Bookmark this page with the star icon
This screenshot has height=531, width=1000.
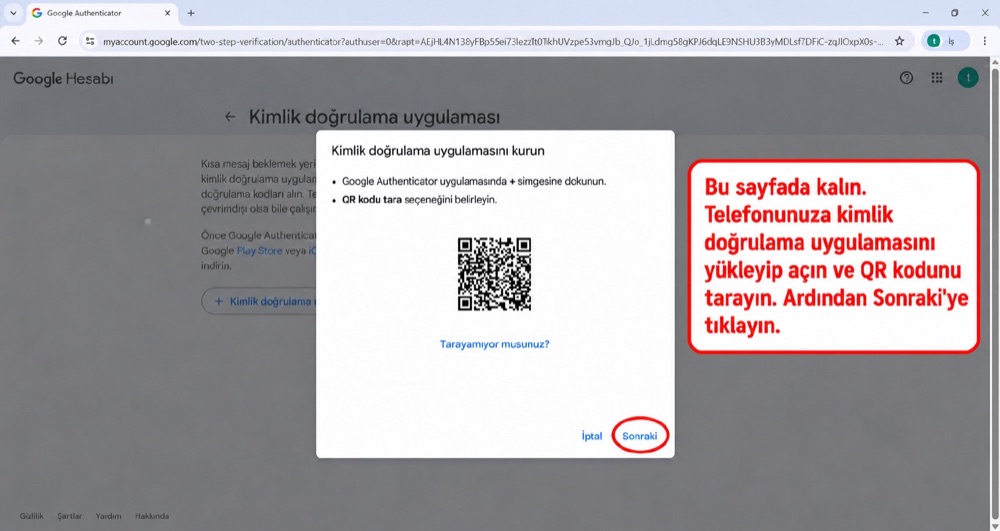pyautogui.click(x=899, y=41)
